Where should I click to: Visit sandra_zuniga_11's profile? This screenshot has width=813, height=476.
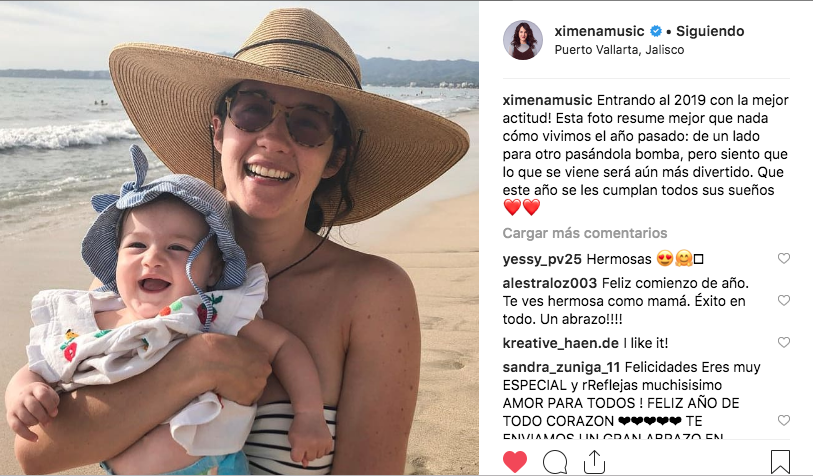(561, 368)
